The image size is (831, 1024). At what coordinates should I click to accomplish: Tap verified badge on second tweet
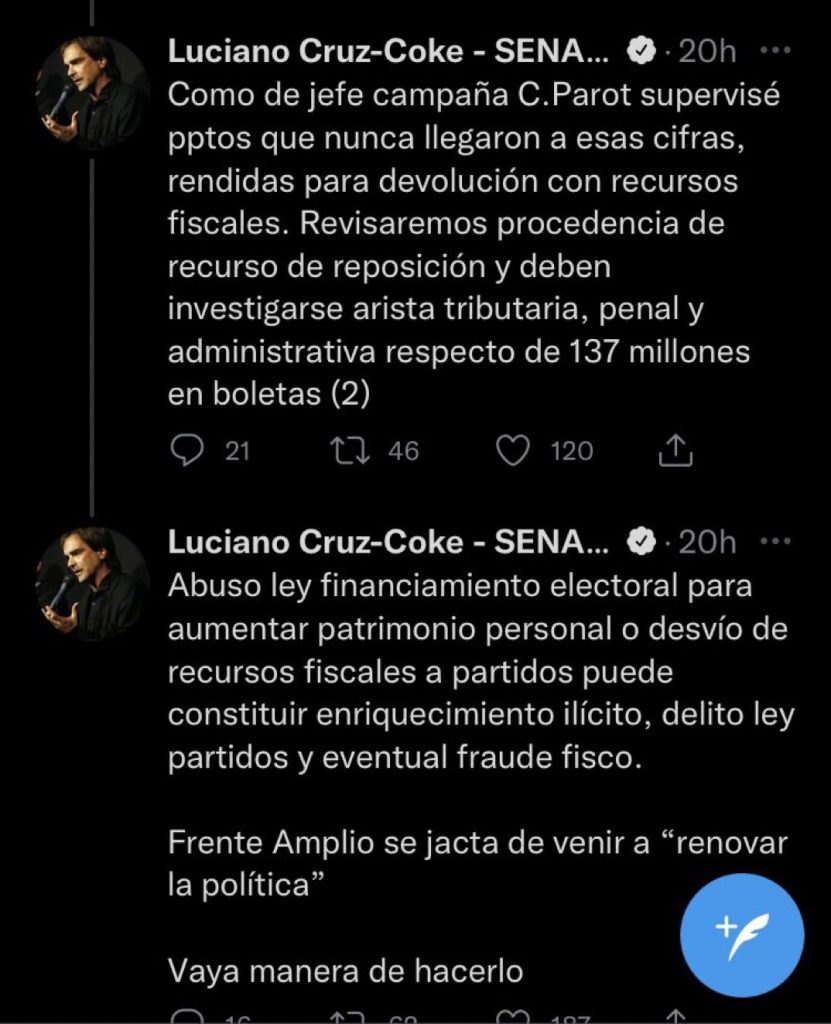(x=640, y=542)
